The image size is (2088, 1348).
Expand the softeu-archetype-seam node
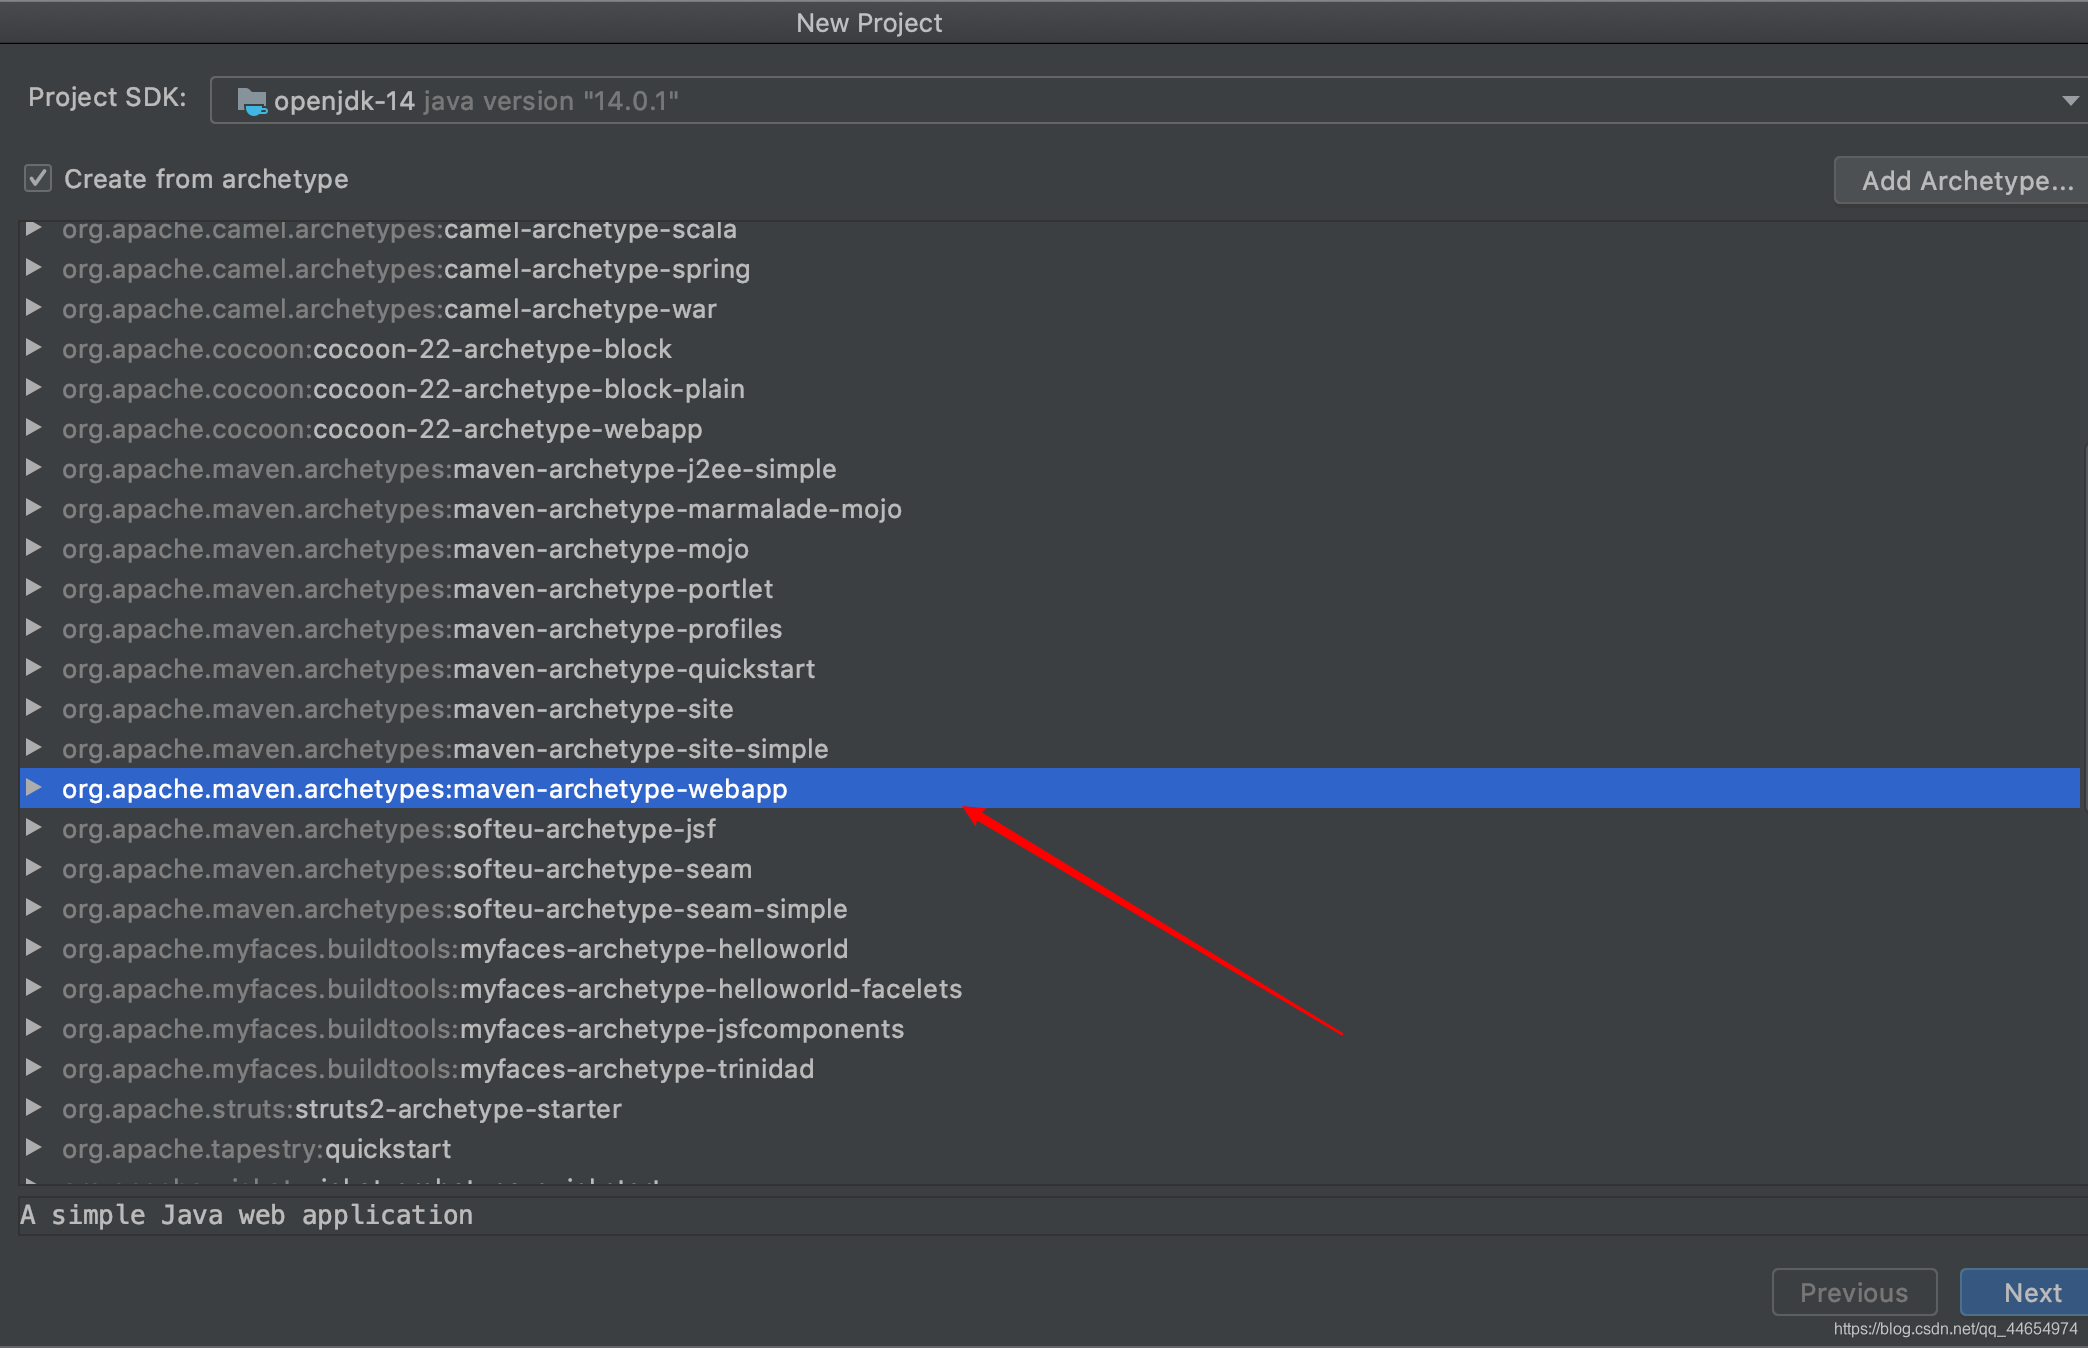coord(33,868)
